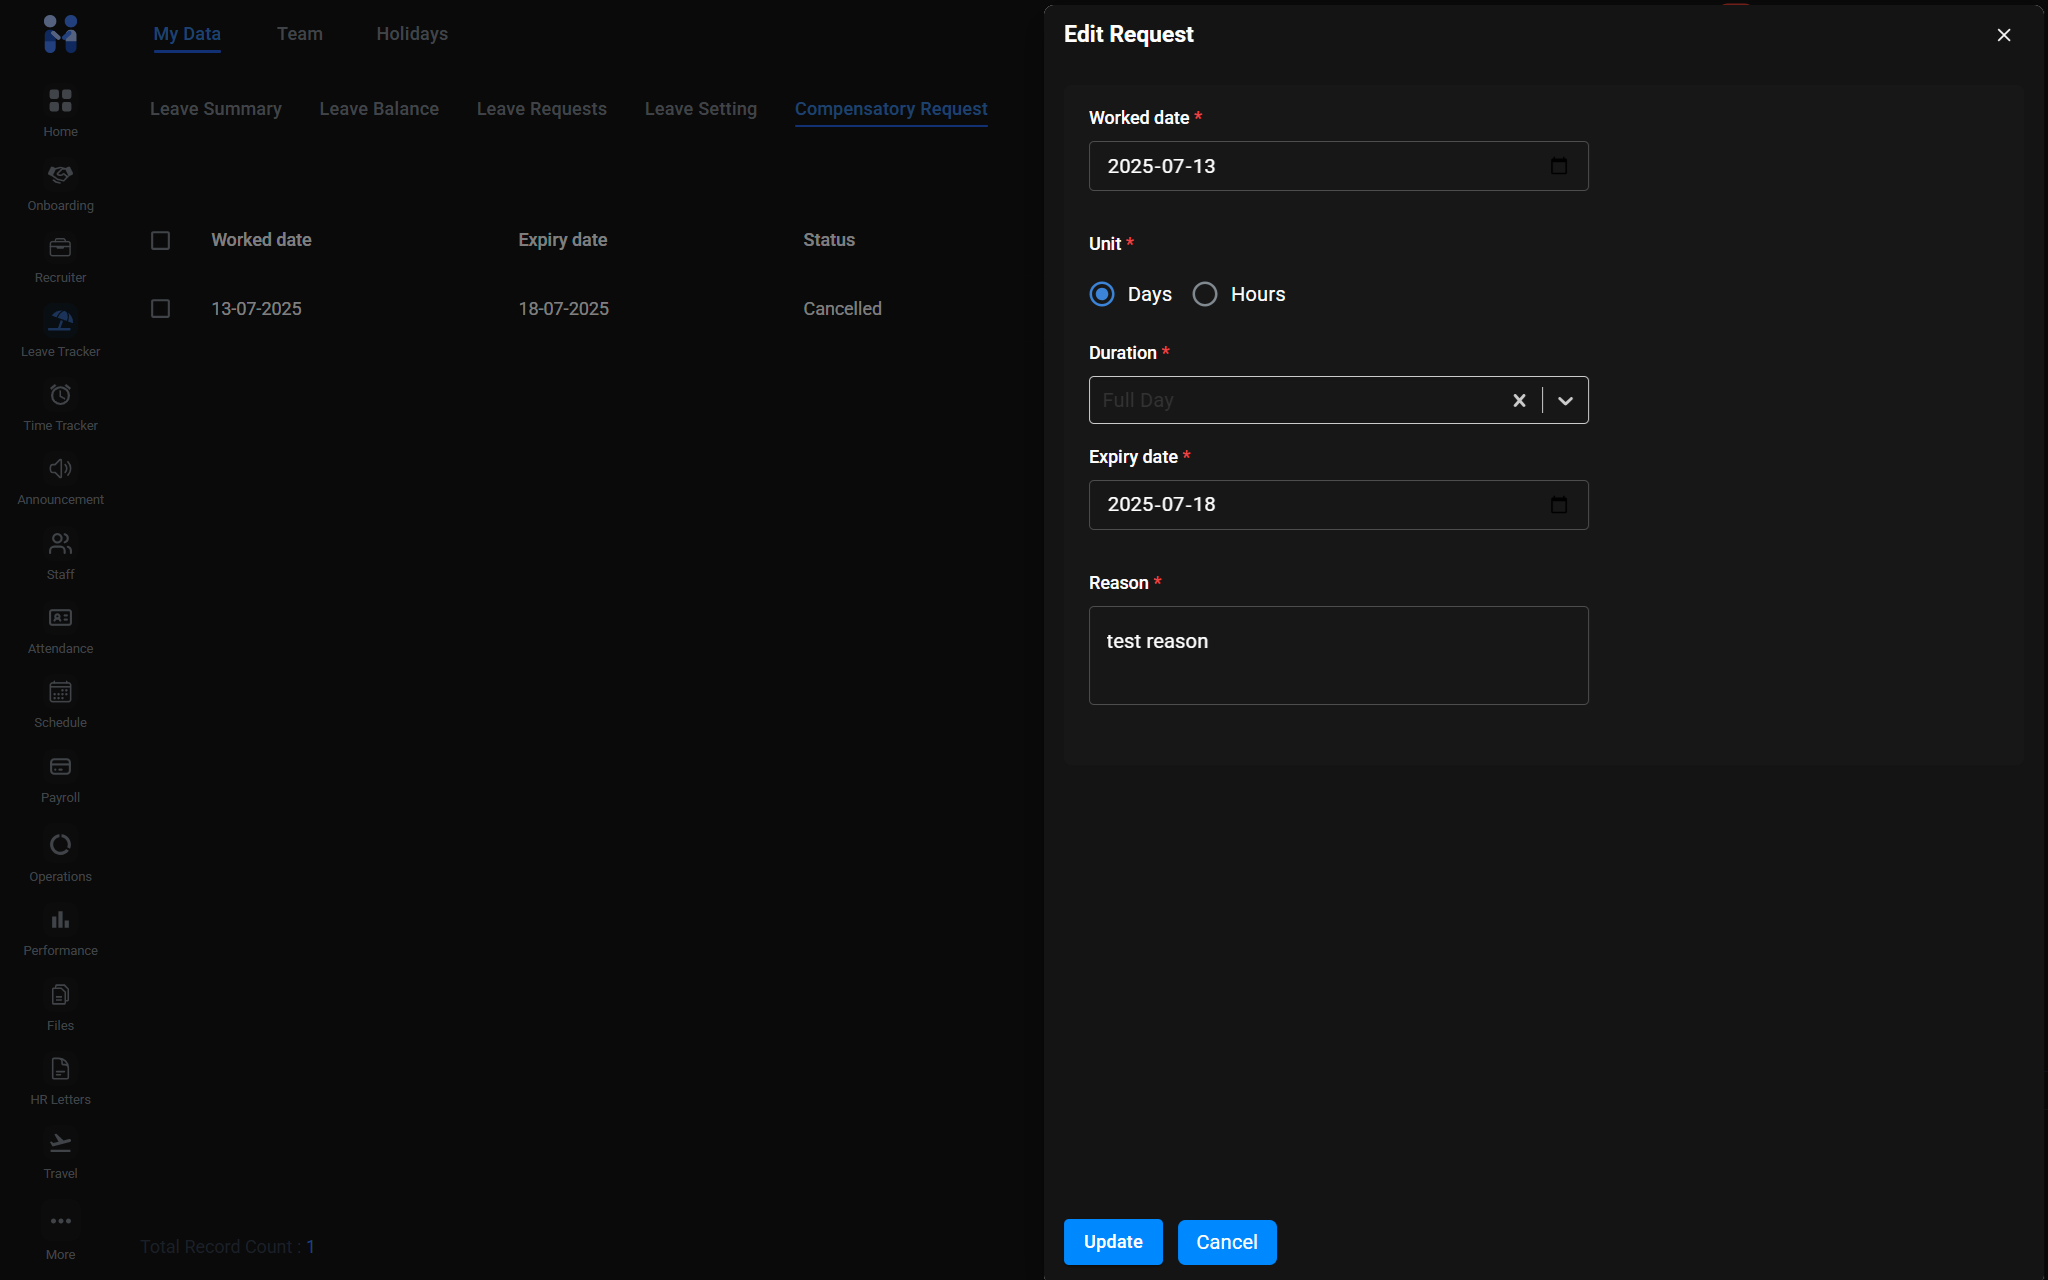Select the Days unit radio button
Screen dimensions: 2048x1280
(1101, 294)
